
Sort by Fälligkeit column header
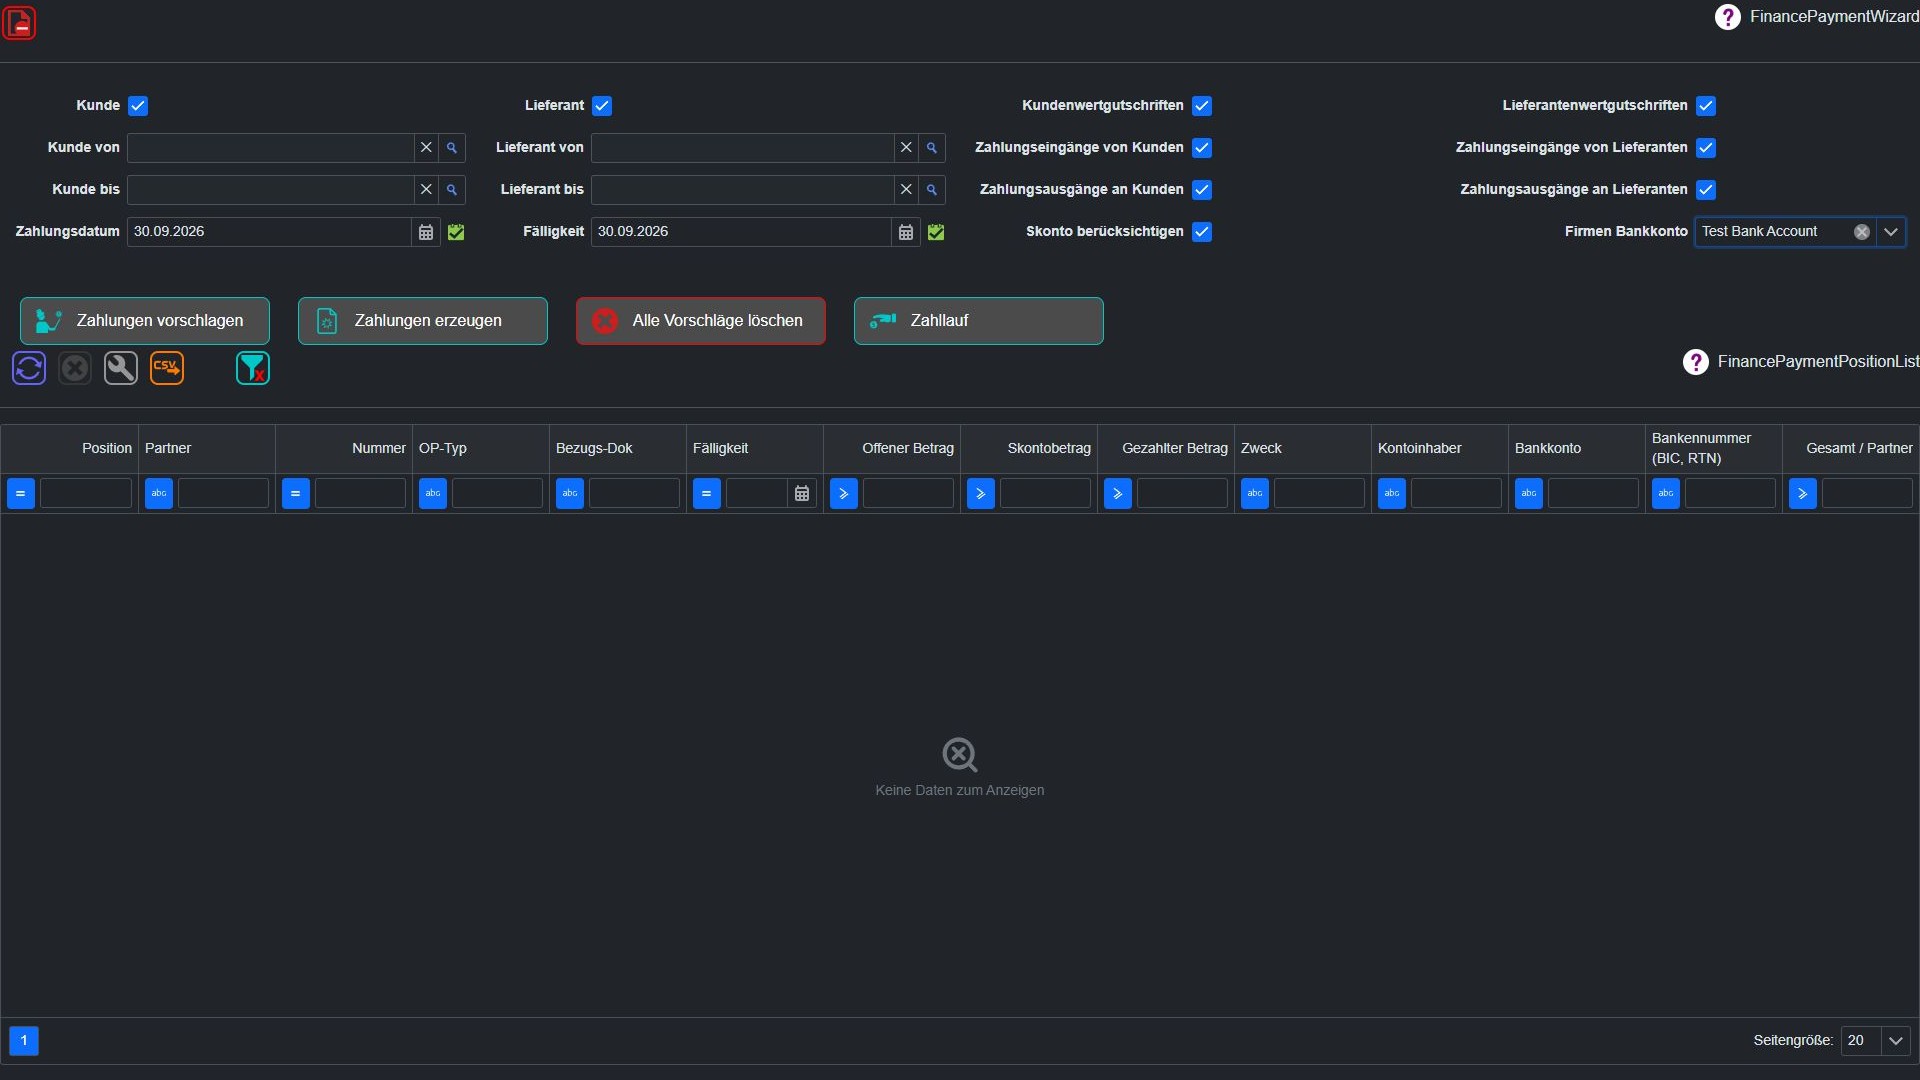pyautogui.click(x=754, y=449)
